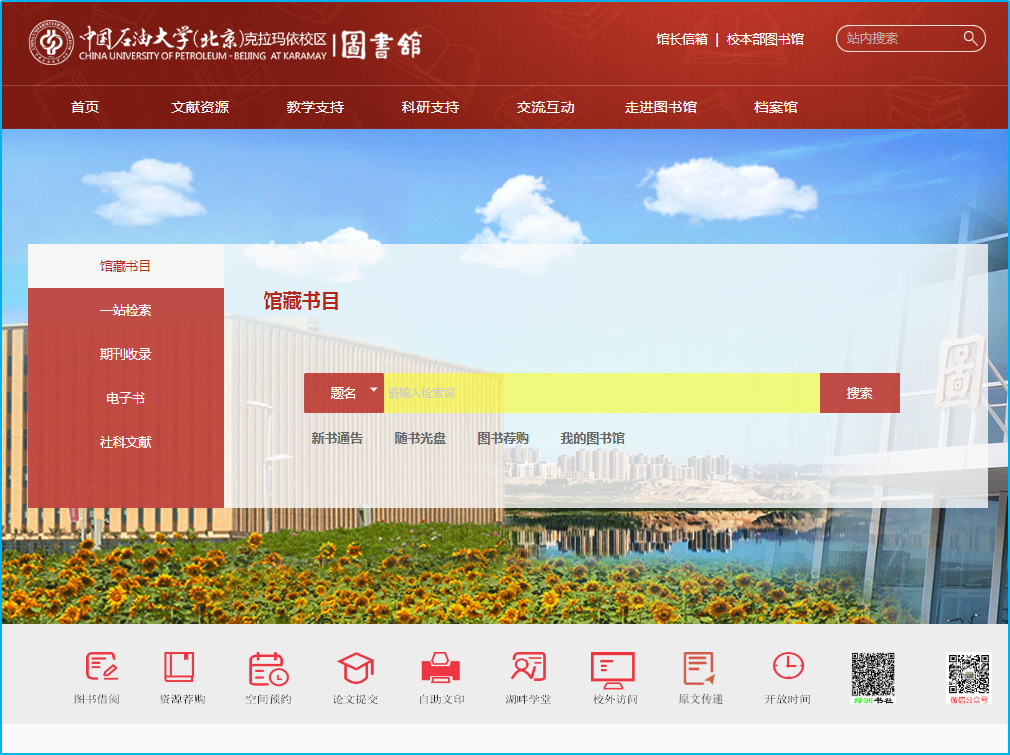Viewport: 1010px width, 755px height.
Task: Open the 湖畔学堂 icon
Action: click(x=528, y=667)
